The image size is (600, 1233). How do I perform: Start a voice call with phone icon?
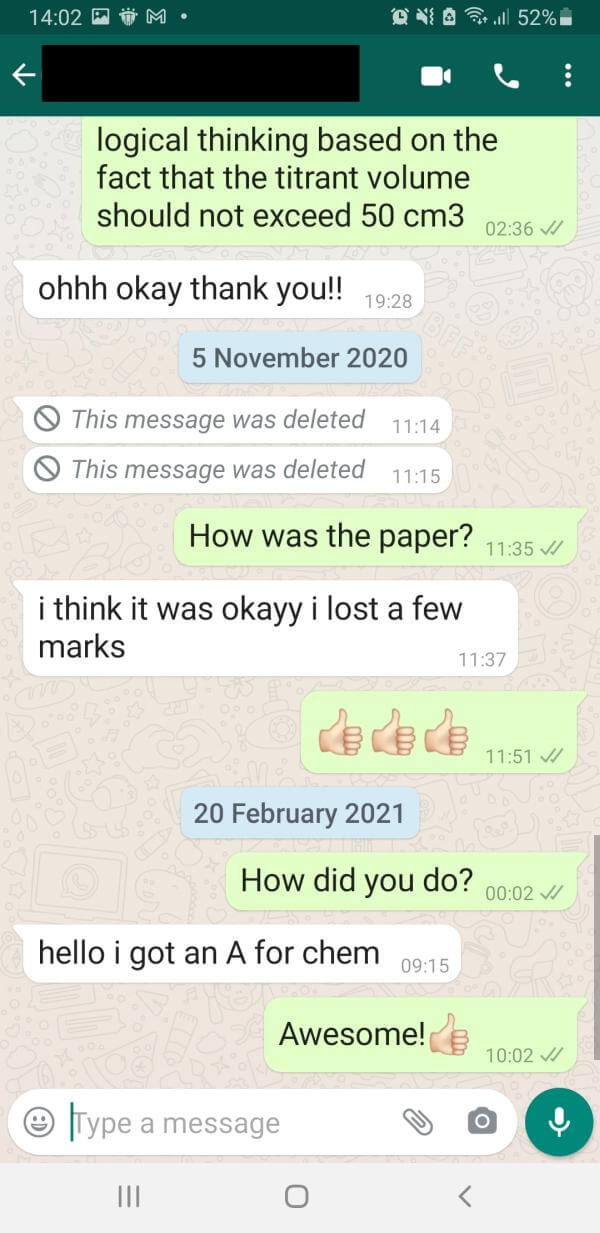tap(507, 75)
